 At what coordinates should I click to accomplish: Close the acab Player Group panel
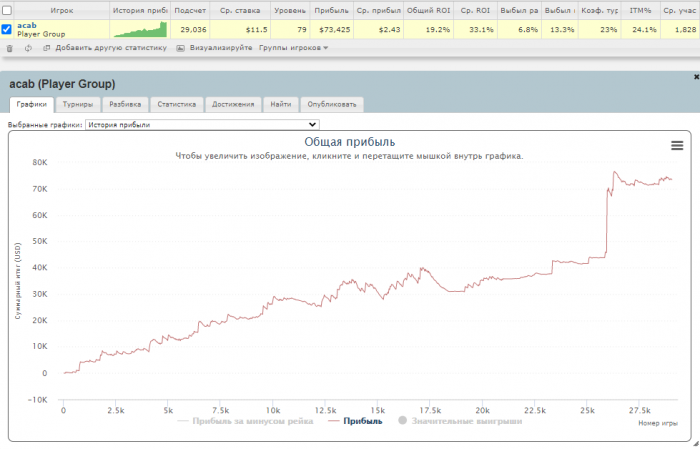tap(696, 77)
